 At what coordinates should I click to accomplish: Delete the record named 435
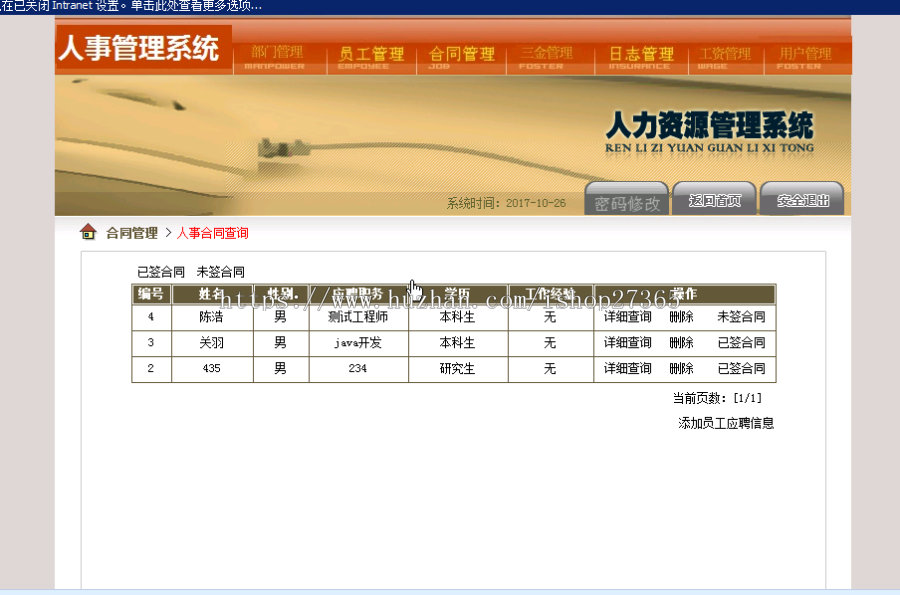(681, 368)
